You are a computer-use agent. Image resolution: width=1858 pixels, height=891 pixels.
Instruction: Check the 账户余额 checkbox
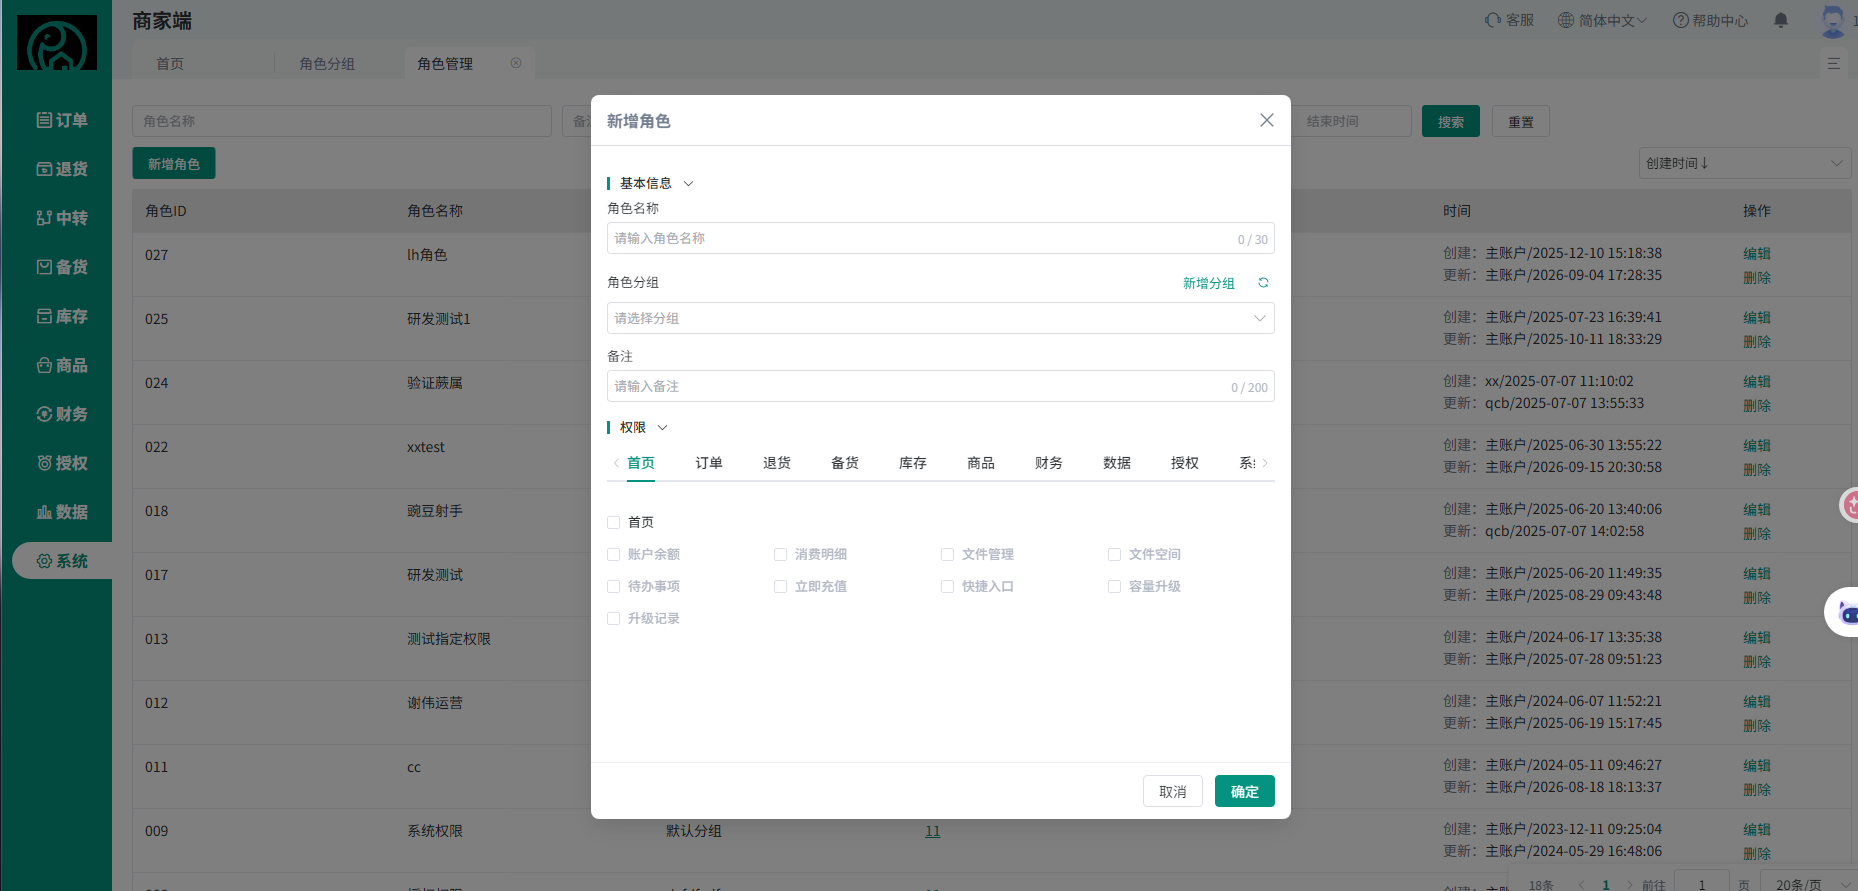coord(613,554)
